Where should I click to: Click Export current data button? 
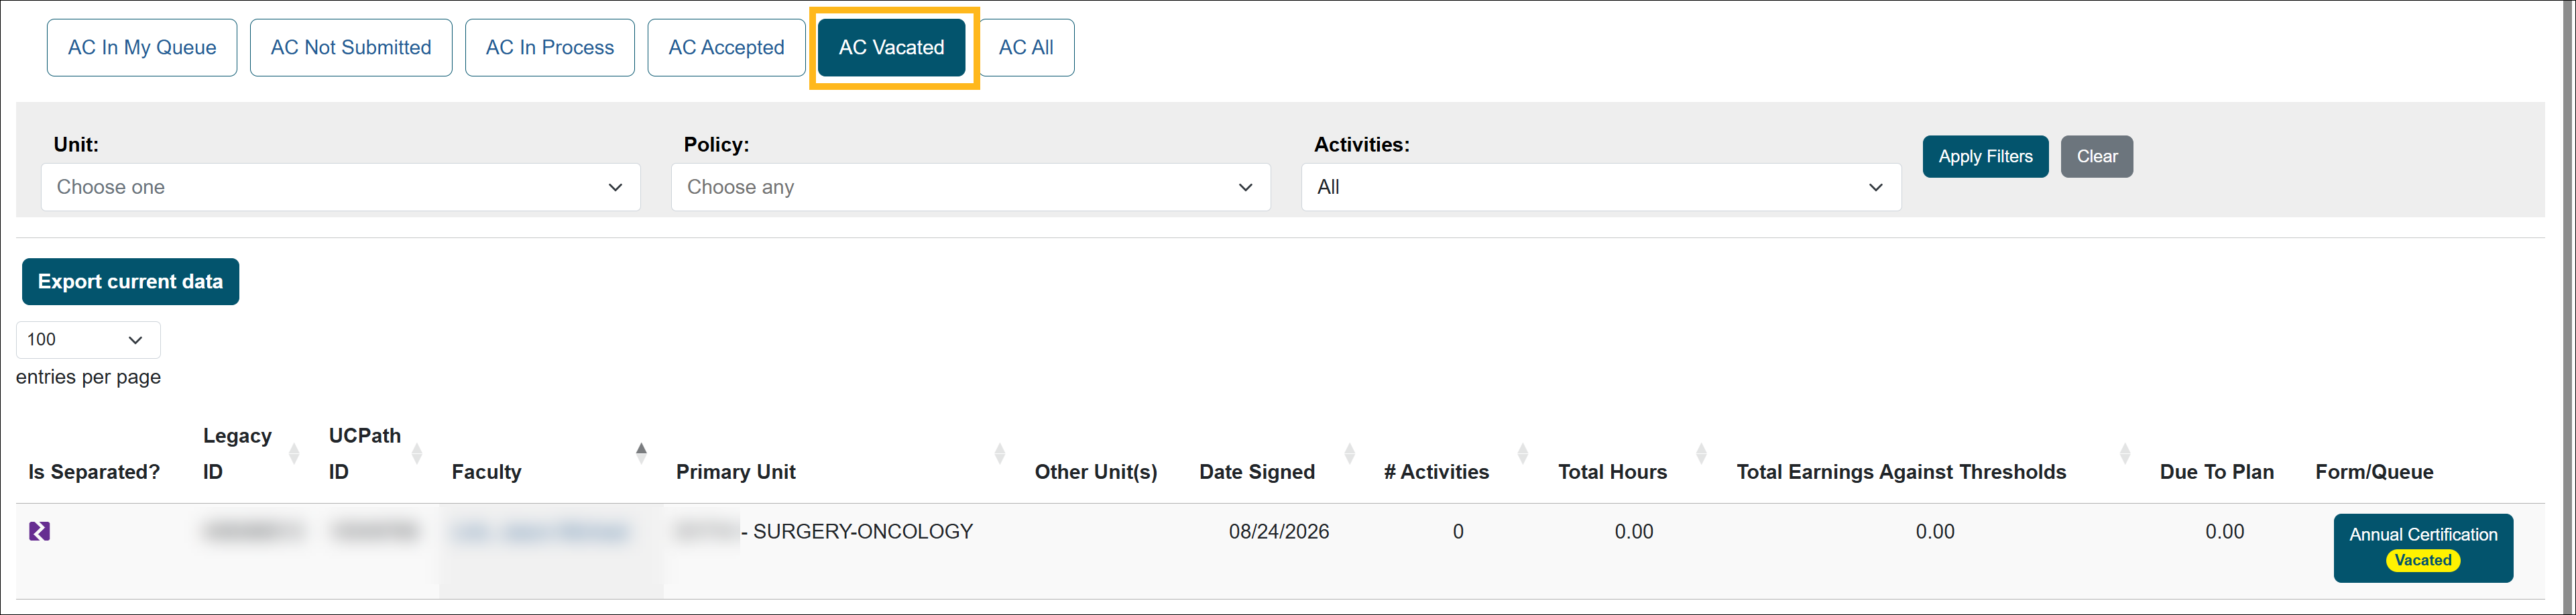coord(130,282)
